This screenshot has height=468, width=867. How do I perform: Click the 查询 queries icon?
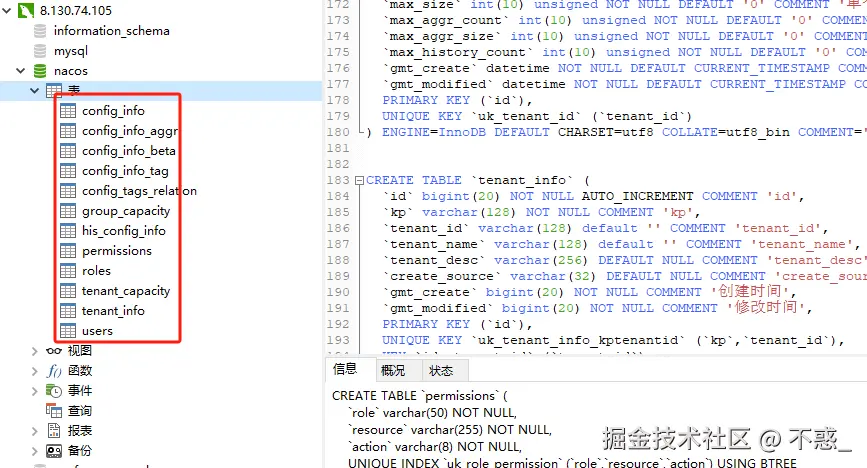coord(54,411)
